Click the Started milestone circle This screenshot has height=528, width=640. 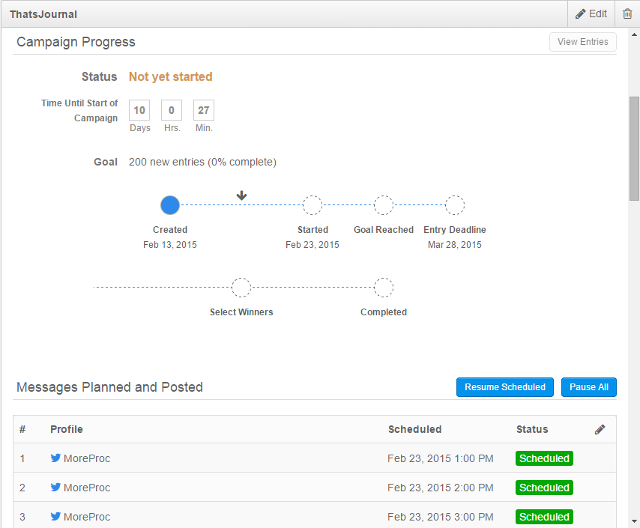point(312,205)
